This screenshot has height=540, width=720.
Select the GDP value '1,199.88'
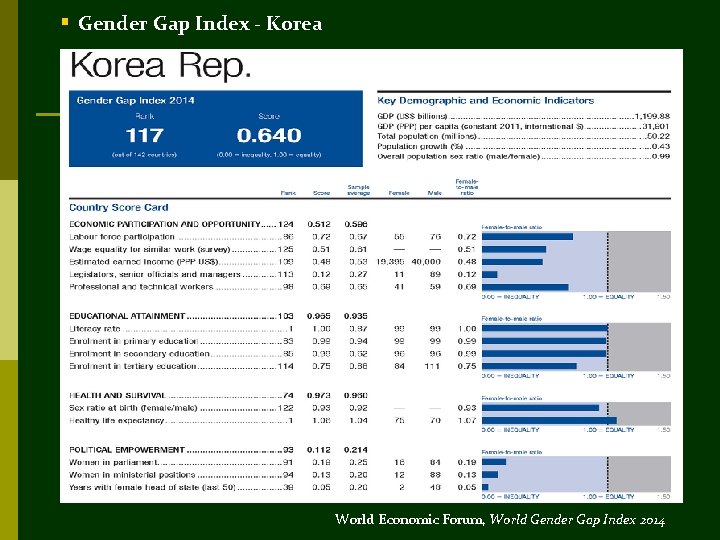coord(652,116)
